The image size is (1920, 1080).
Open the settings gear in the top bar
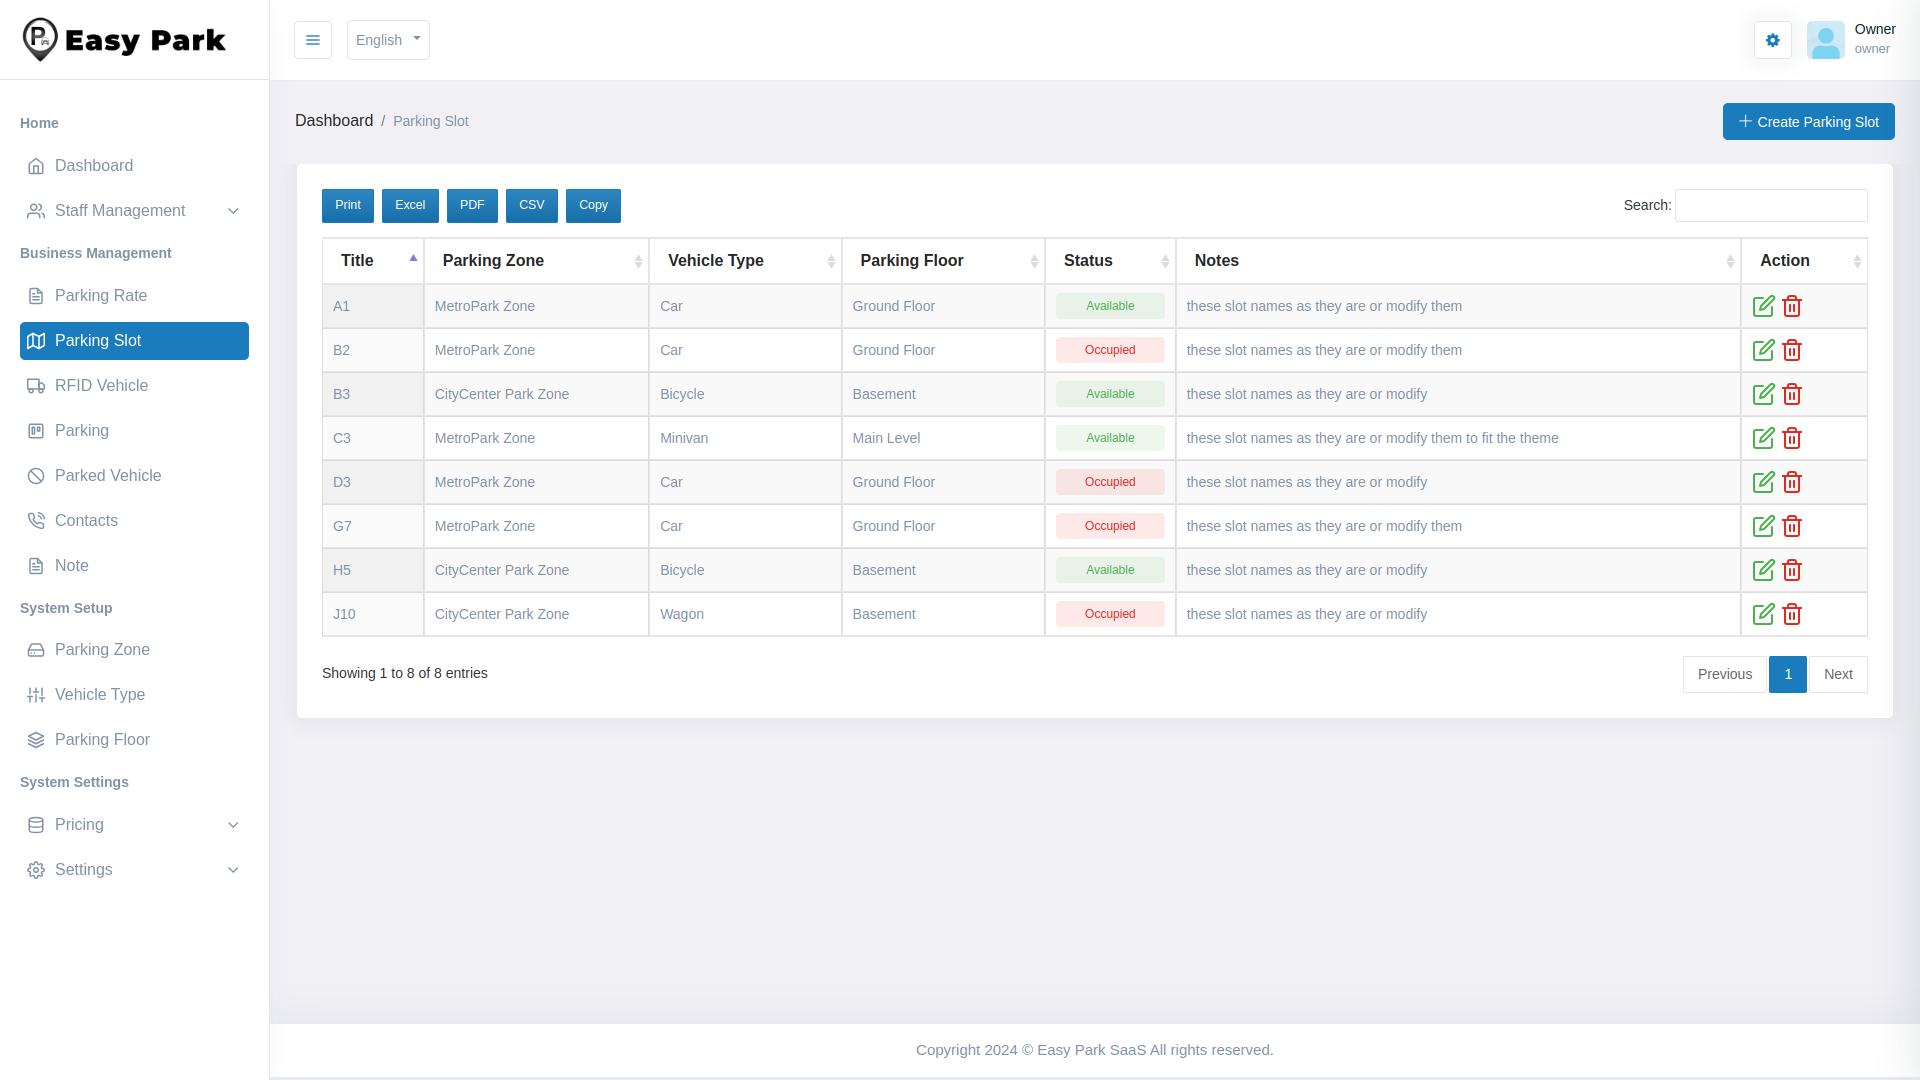coord(1772,40)
